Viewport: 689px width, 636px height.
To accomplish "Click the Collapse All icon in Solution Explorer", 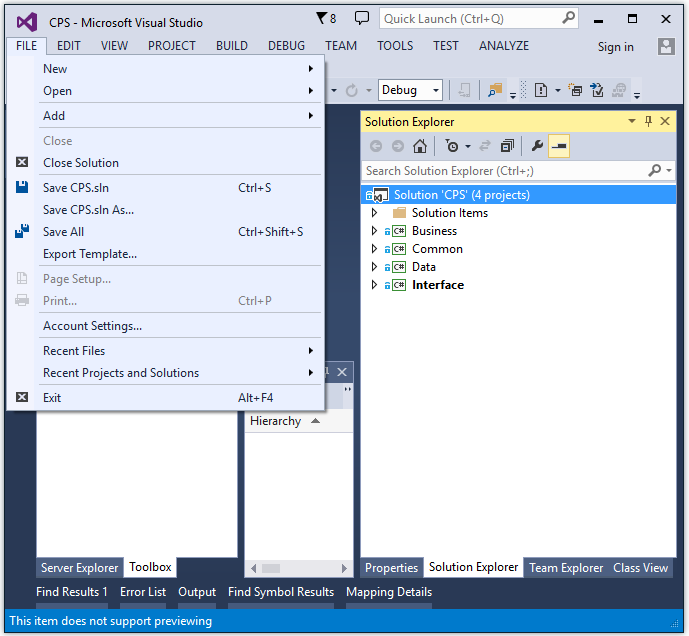I will 507,146.
